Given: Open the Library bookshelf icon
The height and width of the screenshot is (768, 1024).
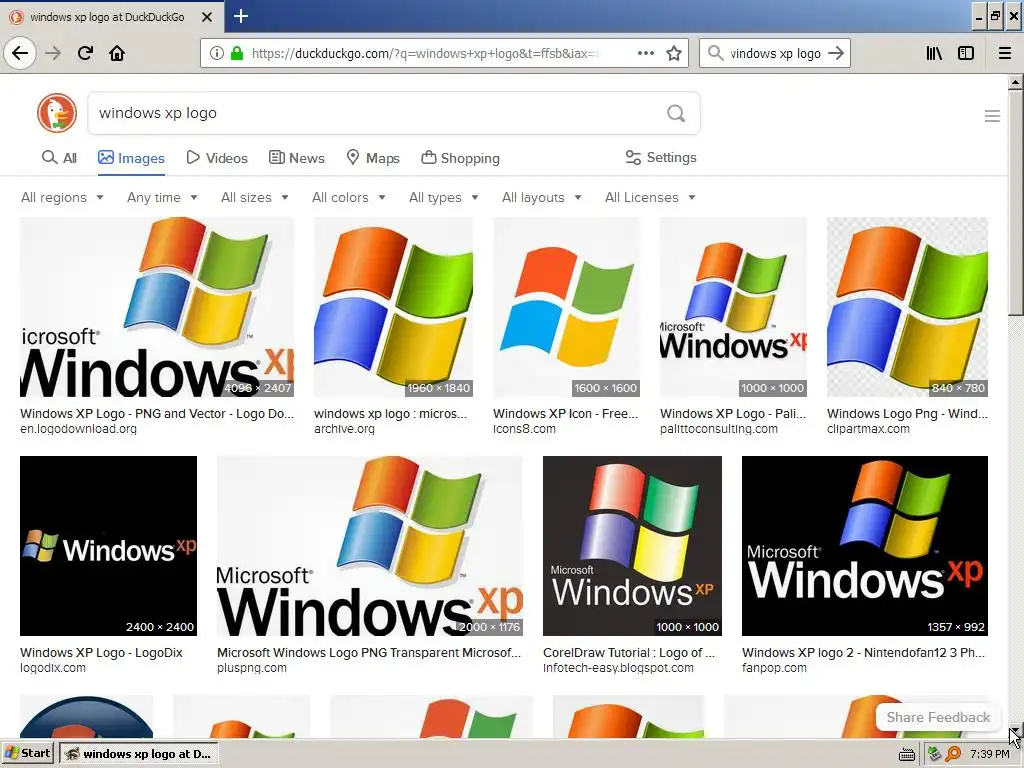Looking at the screenshot, I should pos(934,53).
